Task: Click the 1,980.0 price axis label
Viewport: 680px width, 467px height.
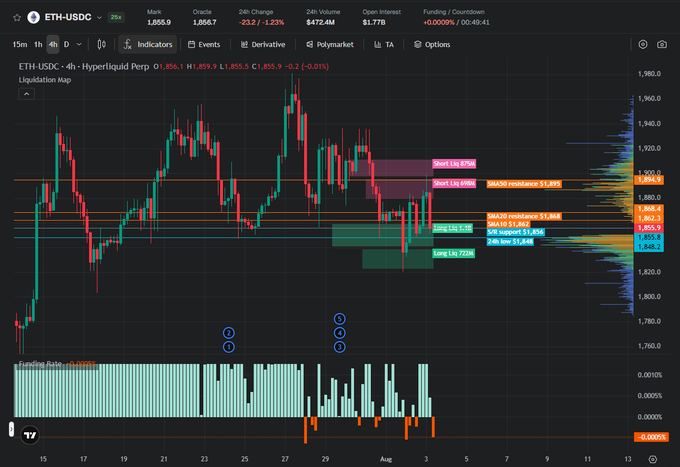Action: pyautogui.click(x=649, y=74)
